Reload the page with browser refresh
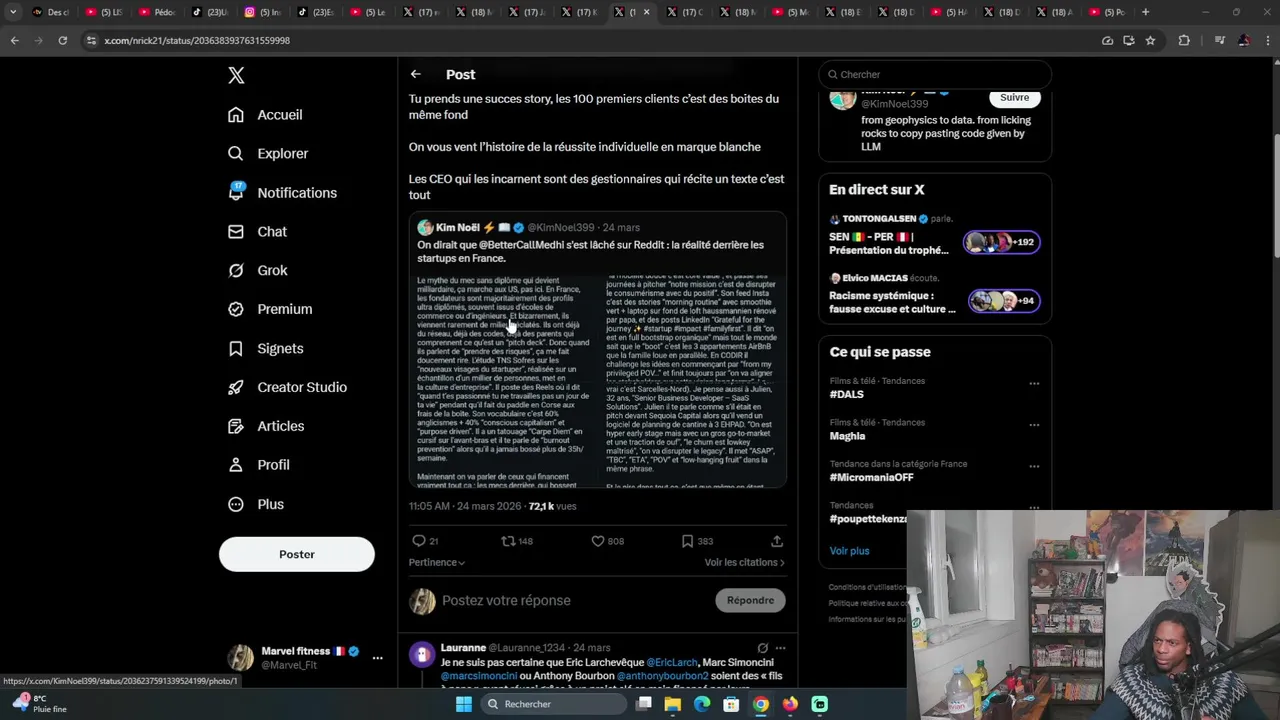Viewport: 1280px width, 720px height. (62, 40)
